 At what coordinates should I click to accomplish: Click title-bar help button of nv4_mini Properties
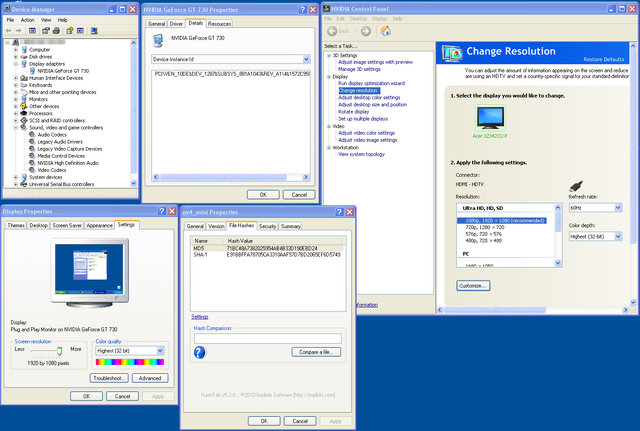pos(339,212)
